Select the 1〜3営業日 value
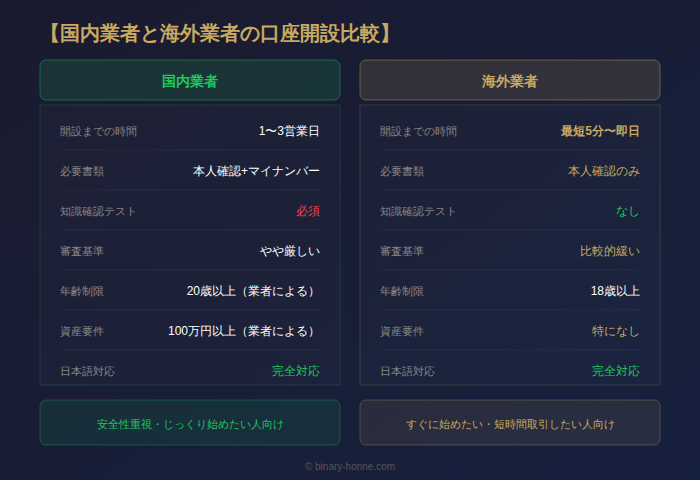Viewport: 700px width, 480px height. (x=289, y=131)
